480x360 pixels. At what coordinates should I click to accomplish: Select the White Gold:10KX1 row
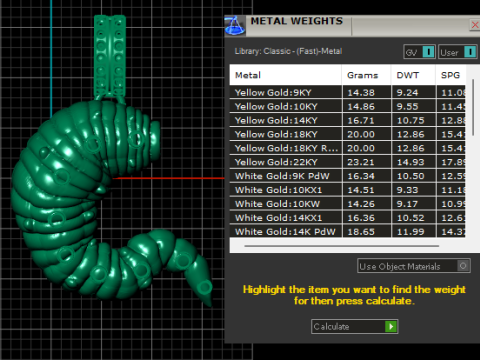point(348,190)
